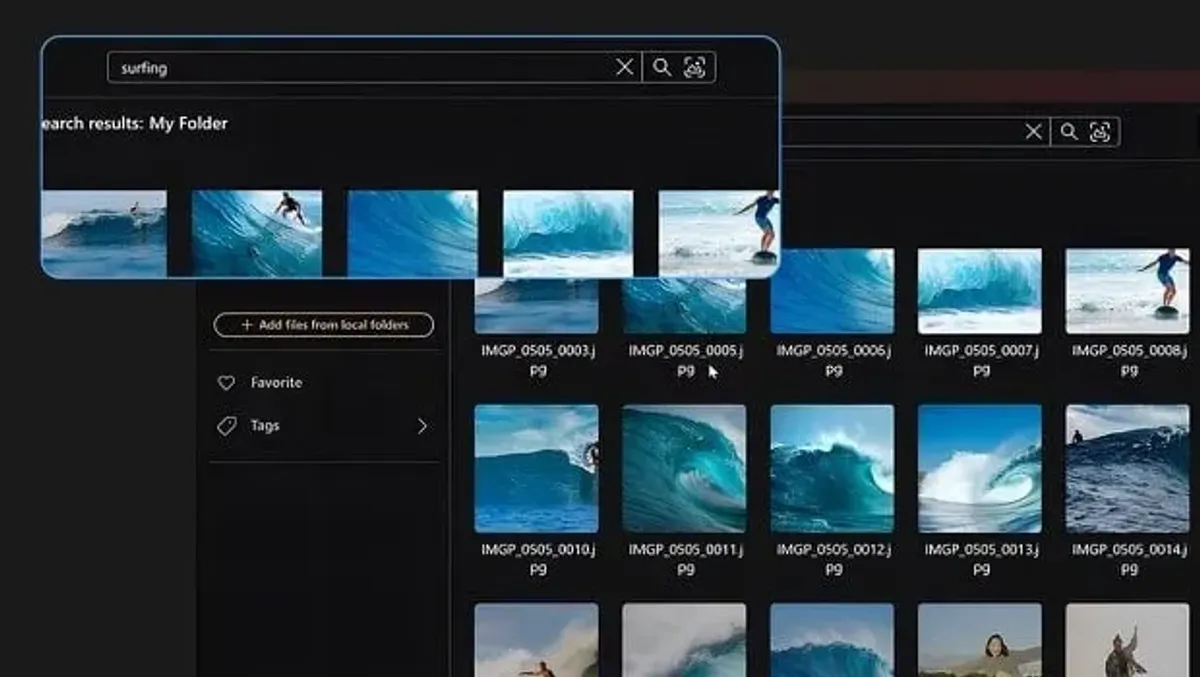Click the file name IMGP_0505_0005.jpg
Viewport: 1200px width, 677px height.
coord(685,360)
